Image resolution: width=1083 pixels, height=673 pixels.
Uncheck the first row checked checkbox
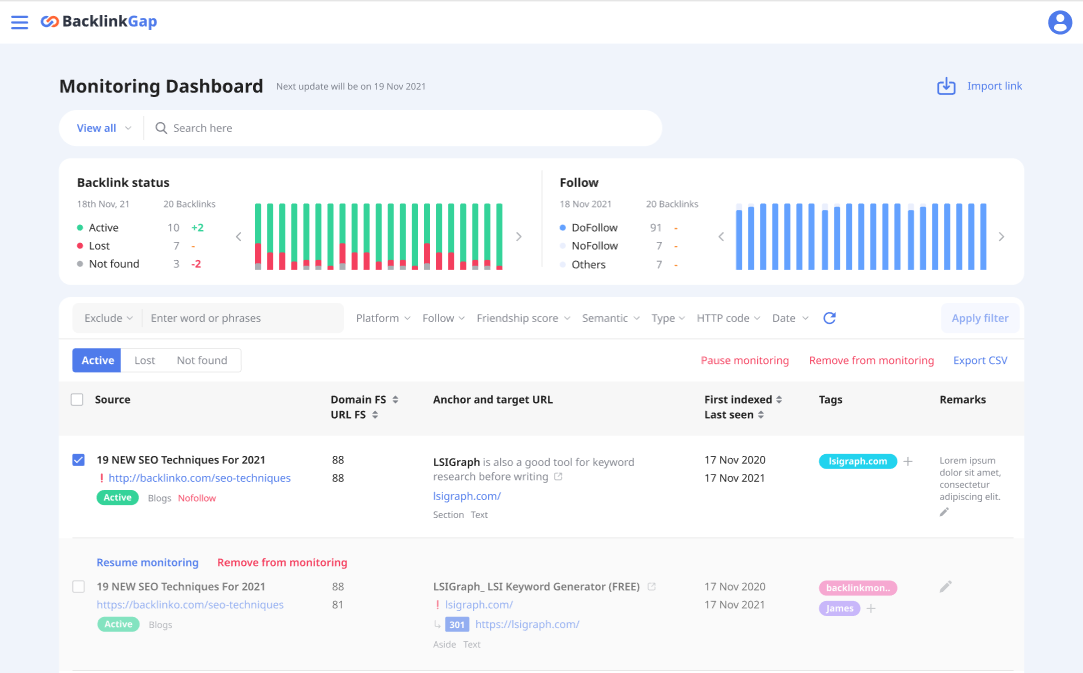(x=79, y=460)
